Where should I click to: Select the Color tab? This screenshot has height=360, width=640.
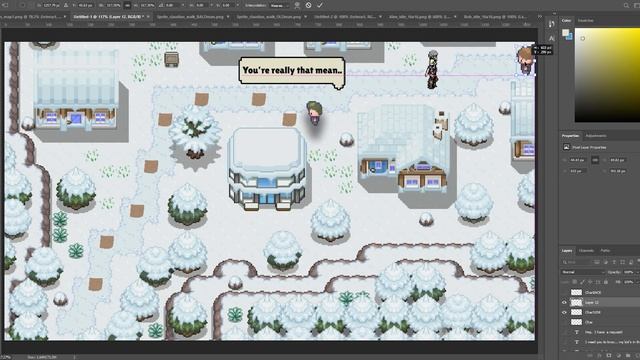(x=566, y=20)
